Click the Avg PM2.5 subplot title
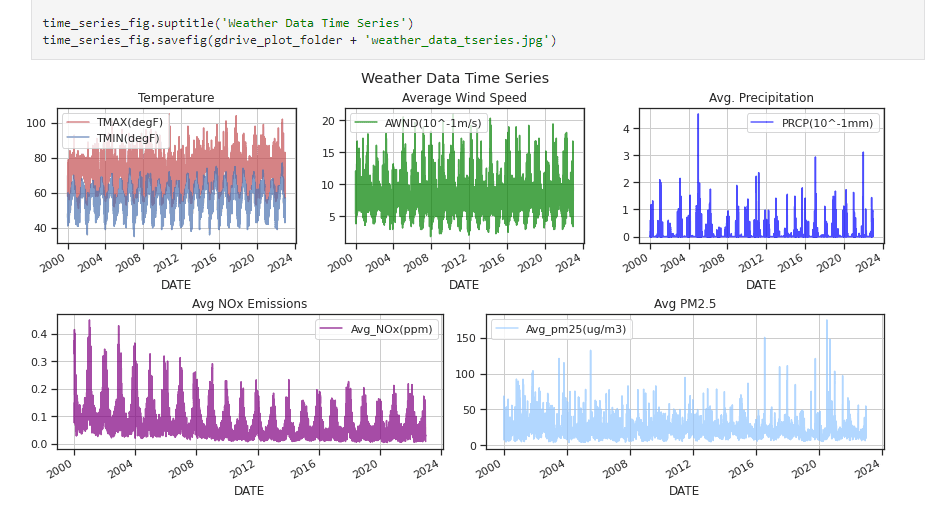This screenshot has width=925, height=518. pyautogui.click(x=684, y=304)
